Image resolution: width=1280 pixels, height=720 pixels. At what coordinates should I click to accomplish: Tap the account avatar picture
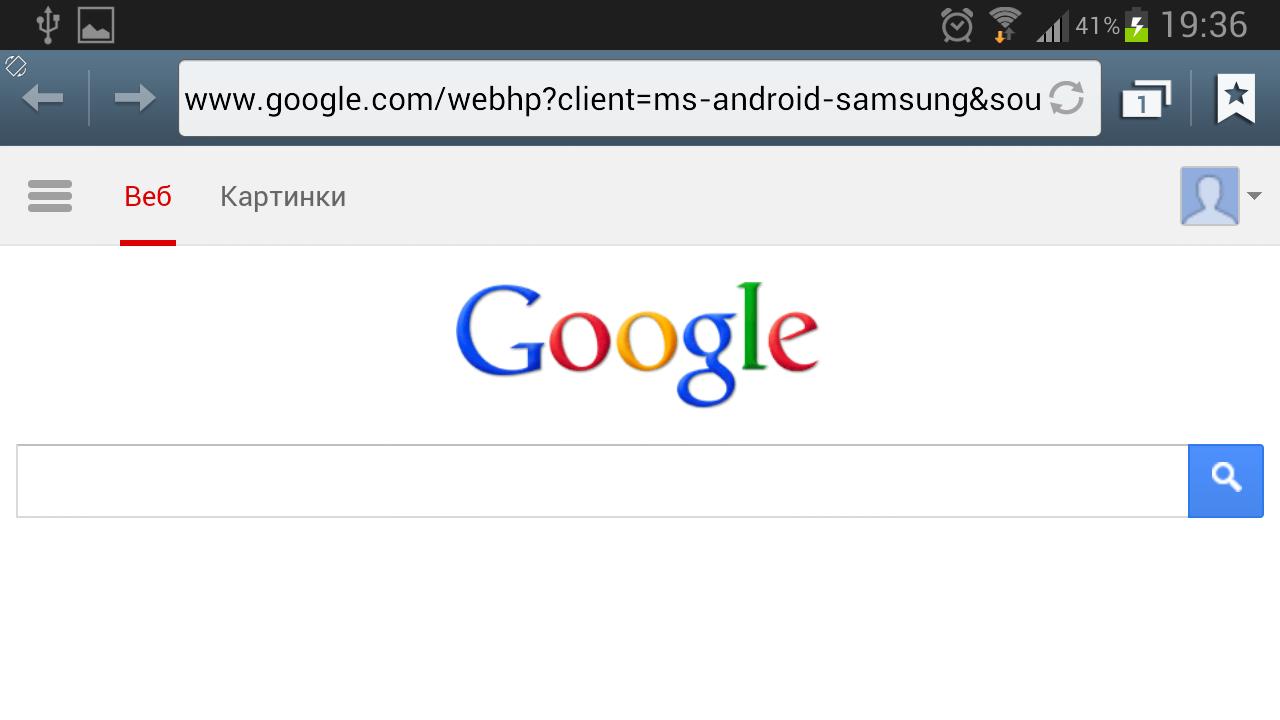[x=1209, y=196]
